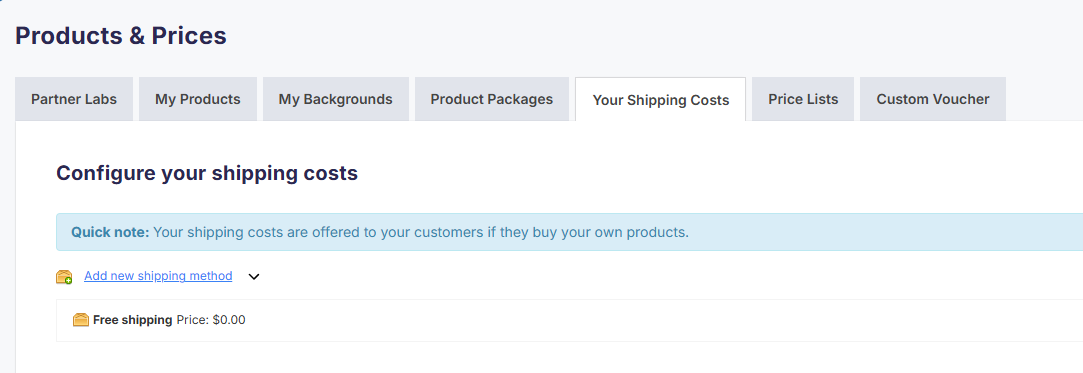The height and width of the screenshot is (373, 1083).
Task: Click the sentence about shipping costs offered to customers
Action: [x=421, y=232]
